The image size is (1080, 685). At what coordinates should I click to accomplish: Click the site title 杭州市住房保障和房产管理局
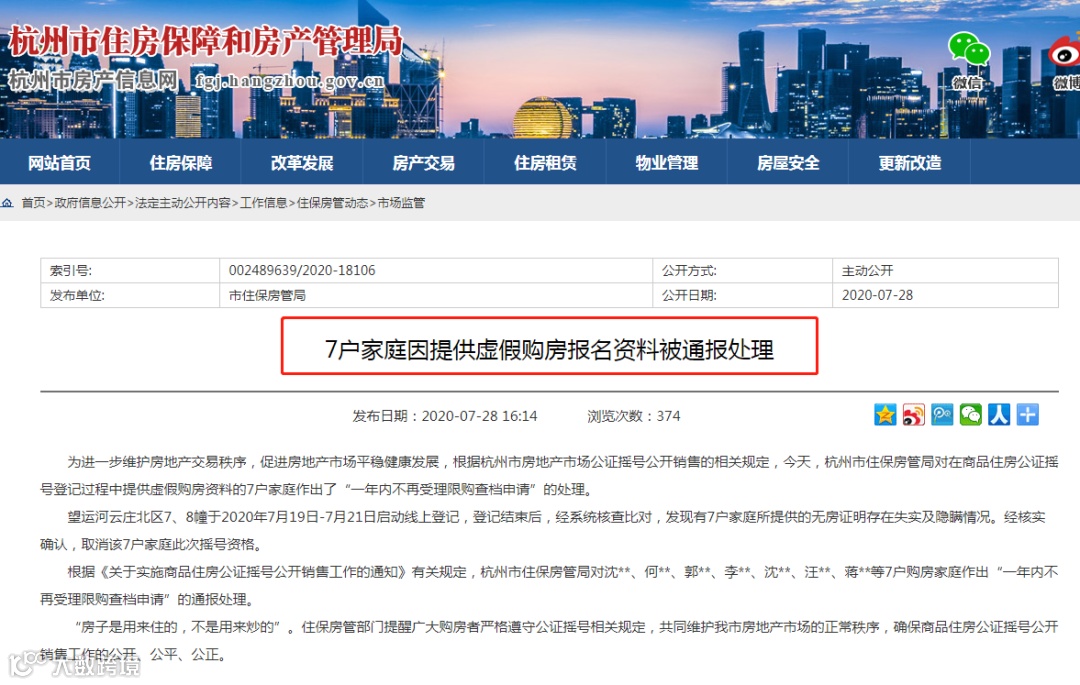205,41
